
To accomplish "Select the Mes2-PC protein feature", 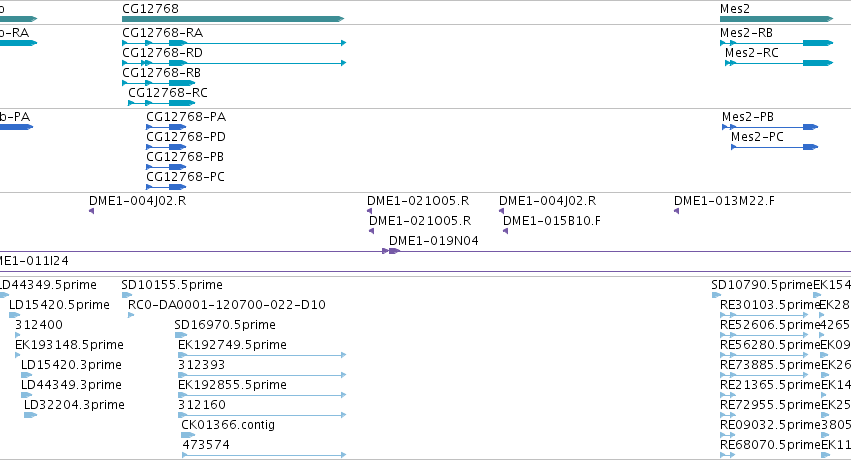I will click(774, 147).
